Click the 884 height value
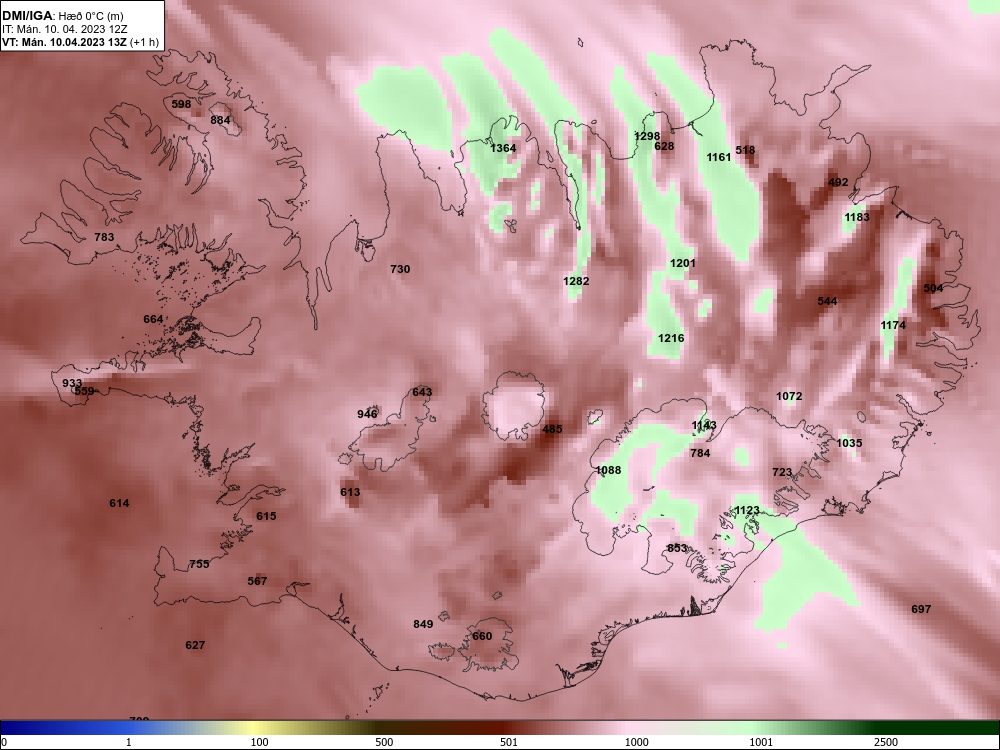1000x750 pixels. pyautogui.click(x=220, y=120)
